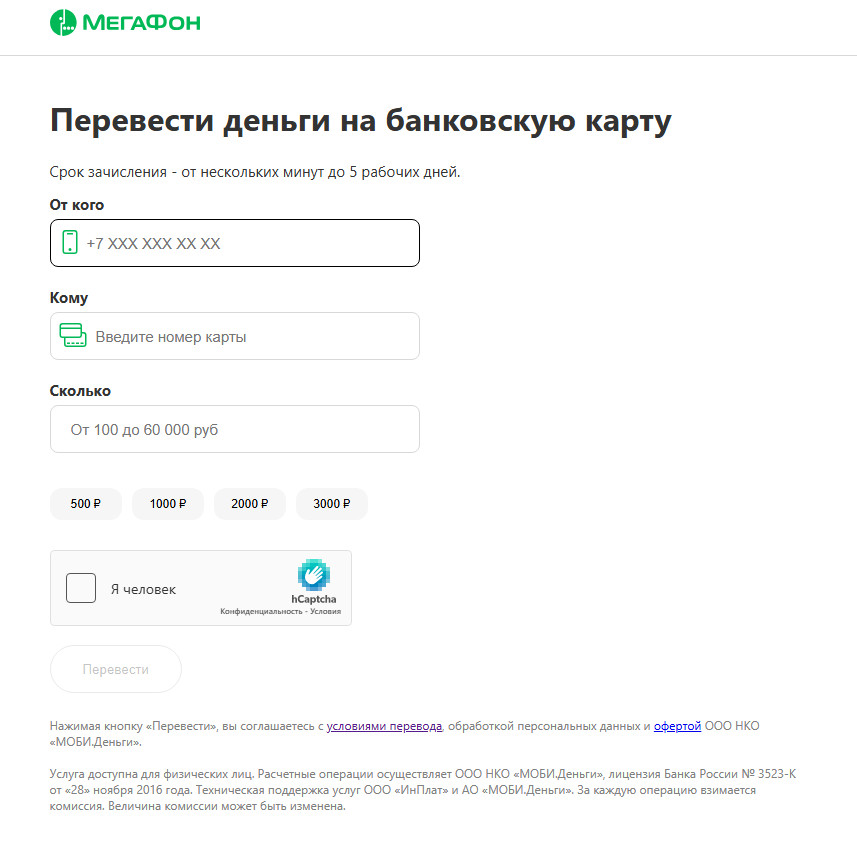The image size is (857, 844).
Task: Click the amount field "От 100 до 60 000 руб"
Action: (x=235, y=429)
